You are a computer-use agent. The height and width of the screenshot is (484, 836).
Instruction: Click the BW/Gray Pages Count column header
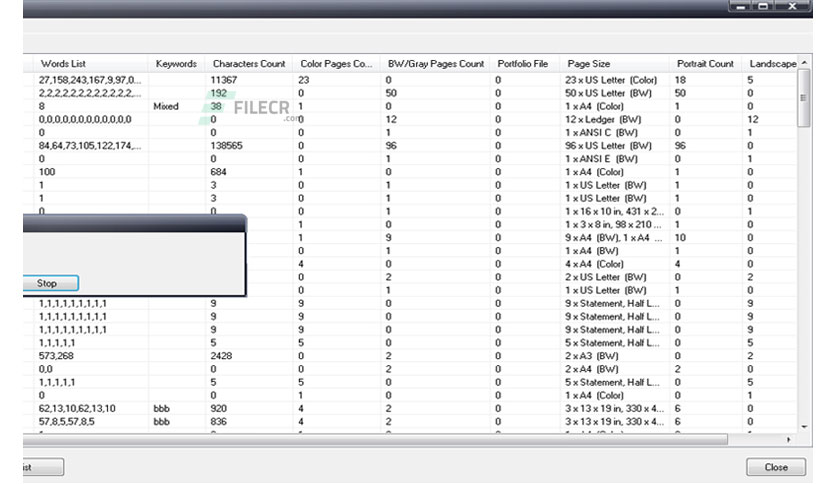(x=436, y=63)
